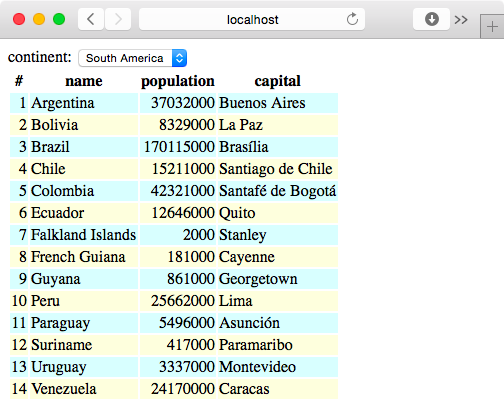Click row number 14 cell
This screenshot has width=504, height=412.
[19, 389]
